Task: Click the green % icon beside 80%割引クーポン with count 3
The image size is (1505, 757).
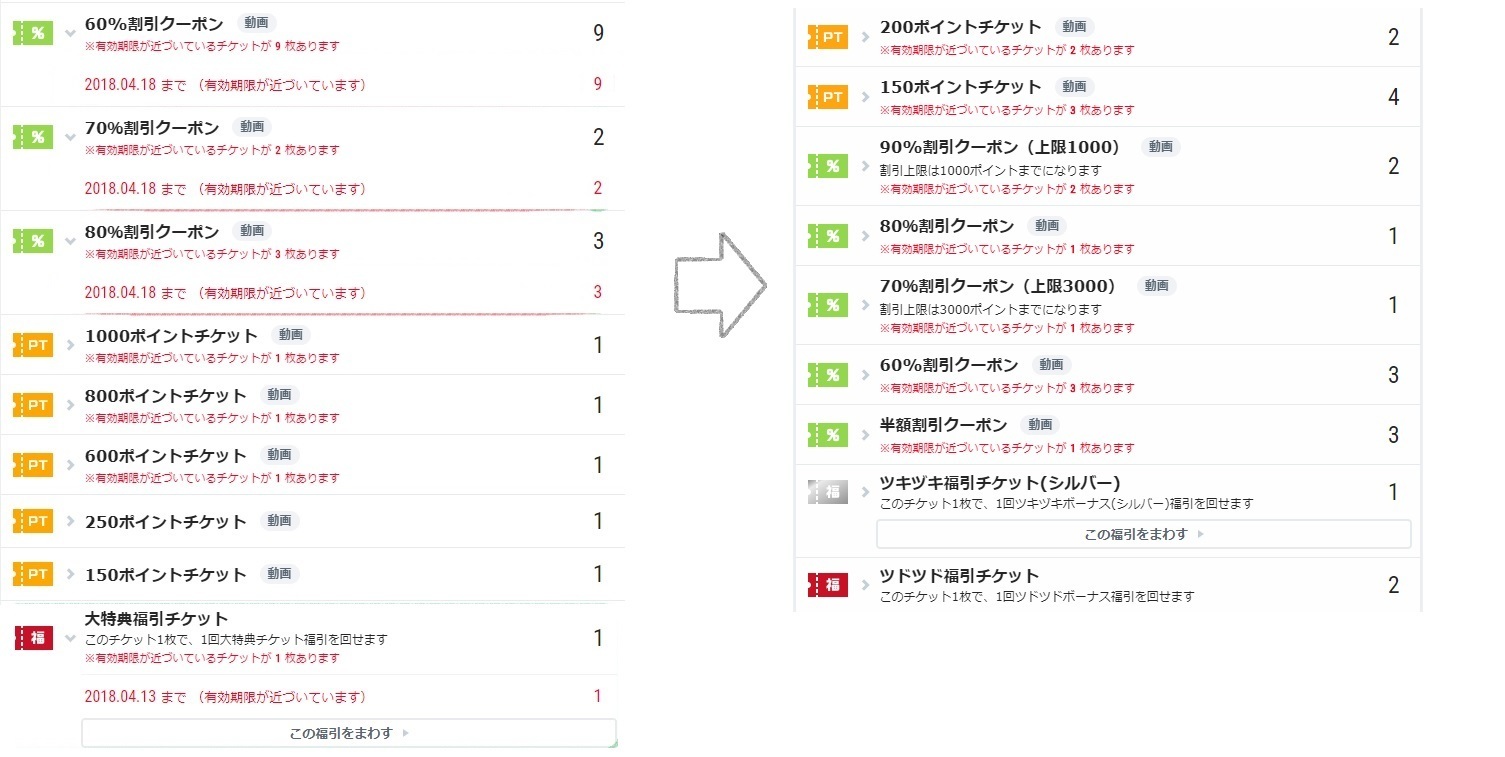Action: coord(32,241)
